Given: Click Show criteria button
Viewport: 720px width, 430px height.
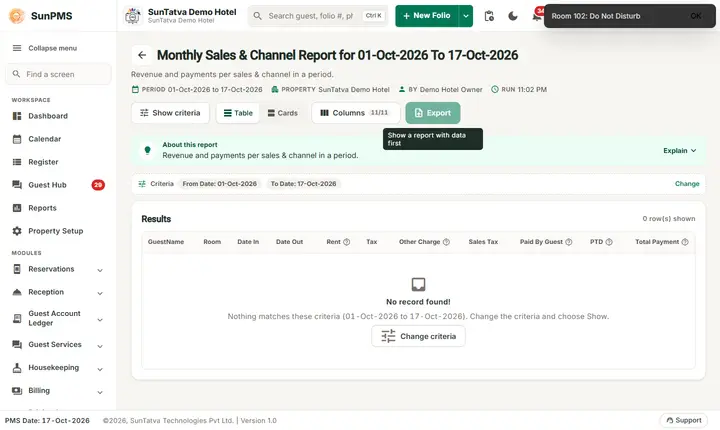Looking at the screenshot, I should [170, 113].
